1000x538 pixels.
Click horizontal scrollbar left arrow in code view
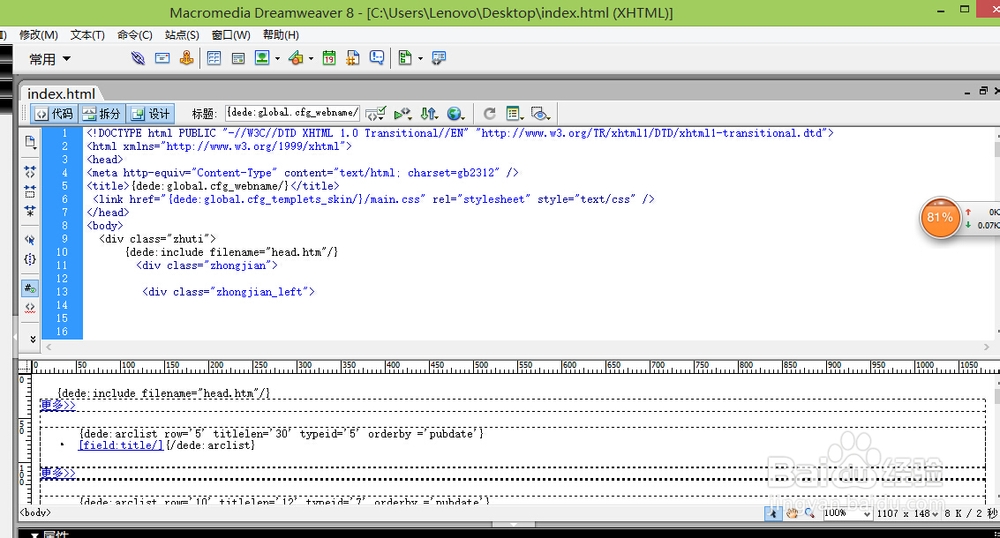(48, 347)
